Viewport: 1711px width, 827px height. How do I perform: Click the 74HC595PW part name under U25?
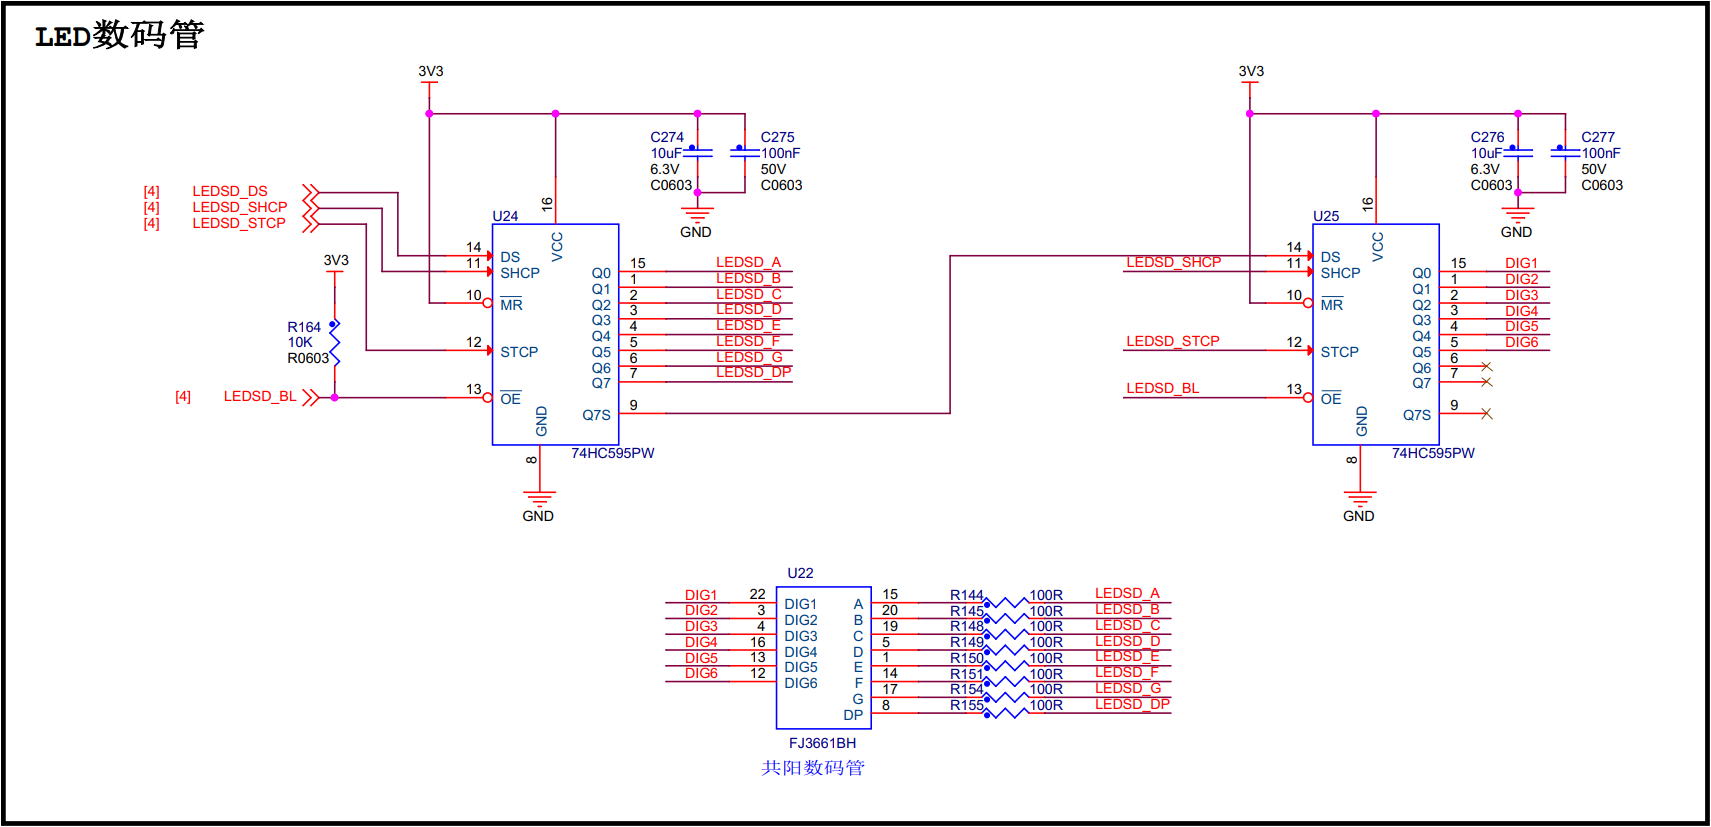click(x=1433, y=453)
